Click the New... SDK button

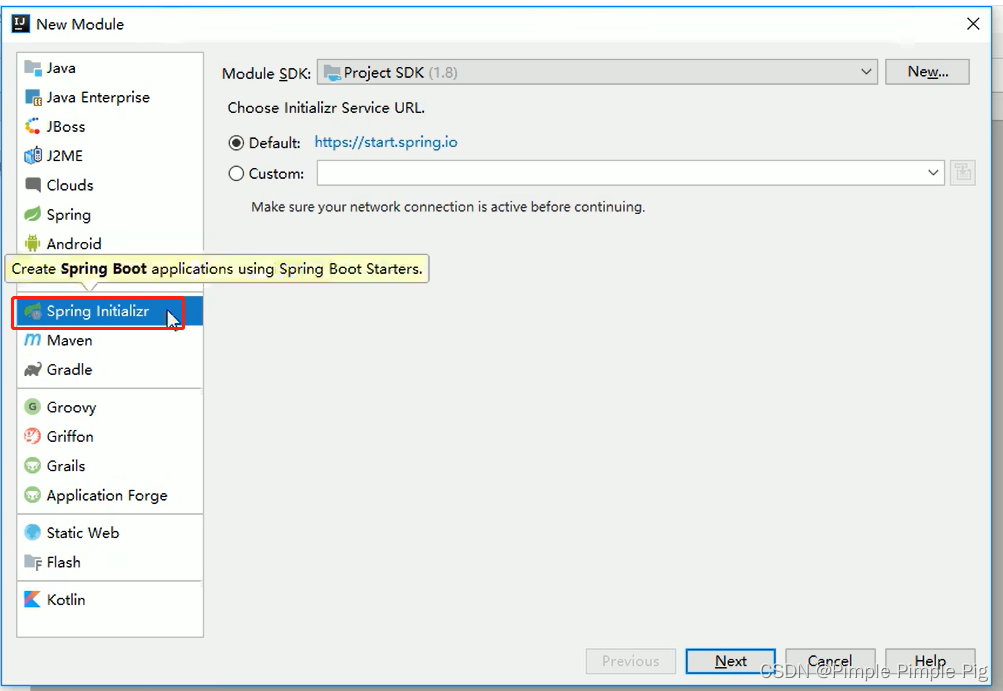tap(928, 72)
